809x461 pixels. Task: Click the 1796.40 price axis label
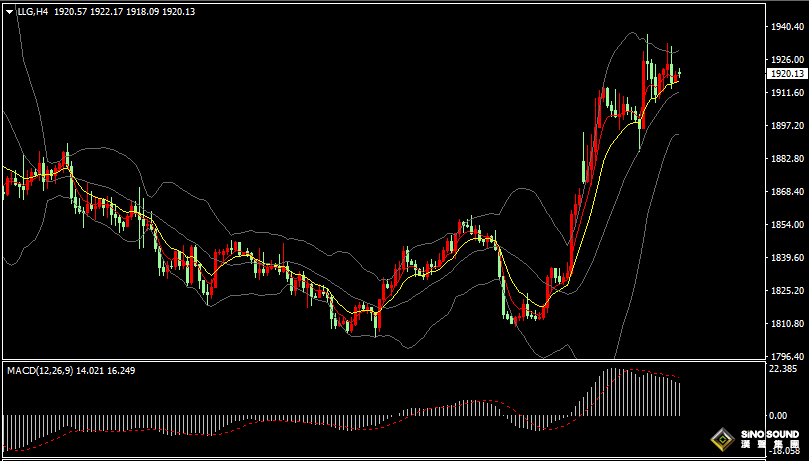click(786, 357)
